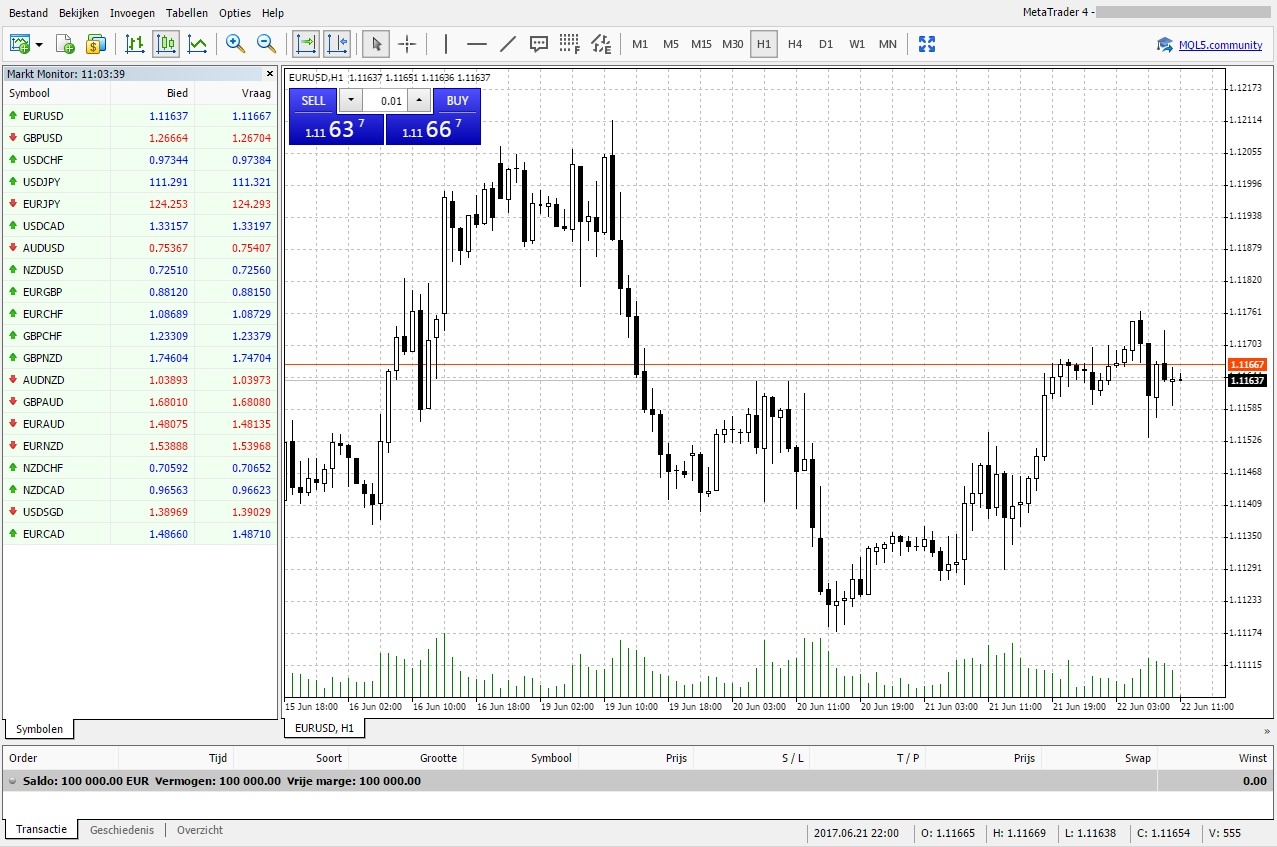Viewport: 1277px width, 847px height.
Task: Click the lot size input field
Action: (385, 100)
